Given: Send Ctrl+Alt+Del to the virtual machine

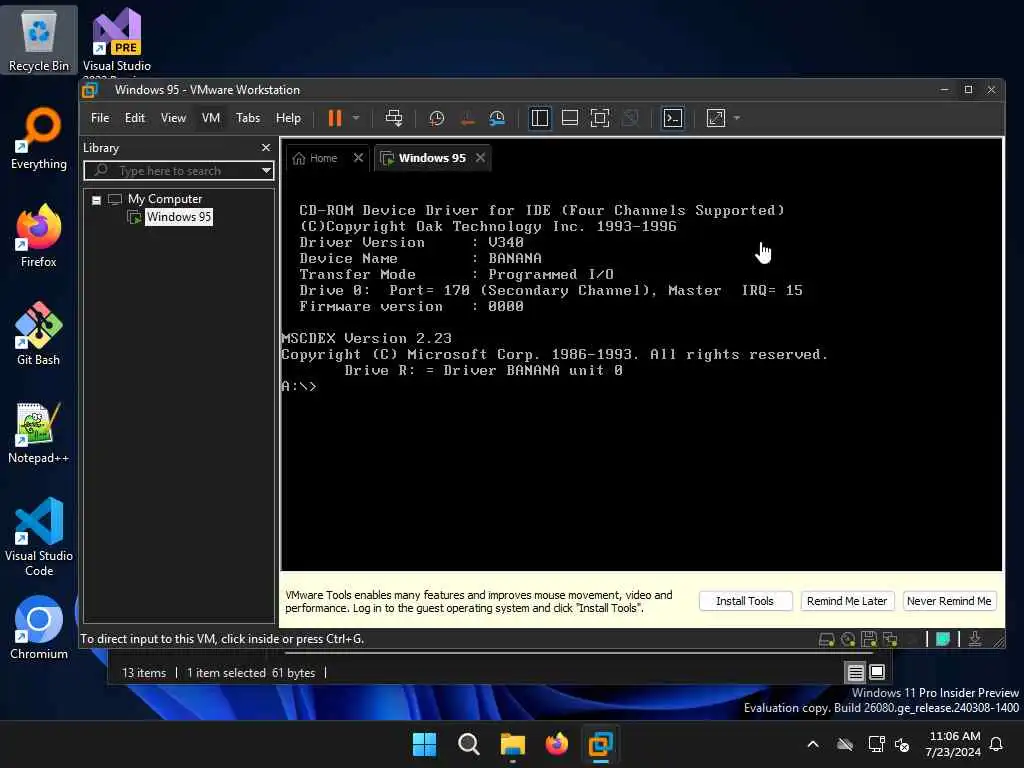Looking at the screenshot, I should click(x=394, y=118).
